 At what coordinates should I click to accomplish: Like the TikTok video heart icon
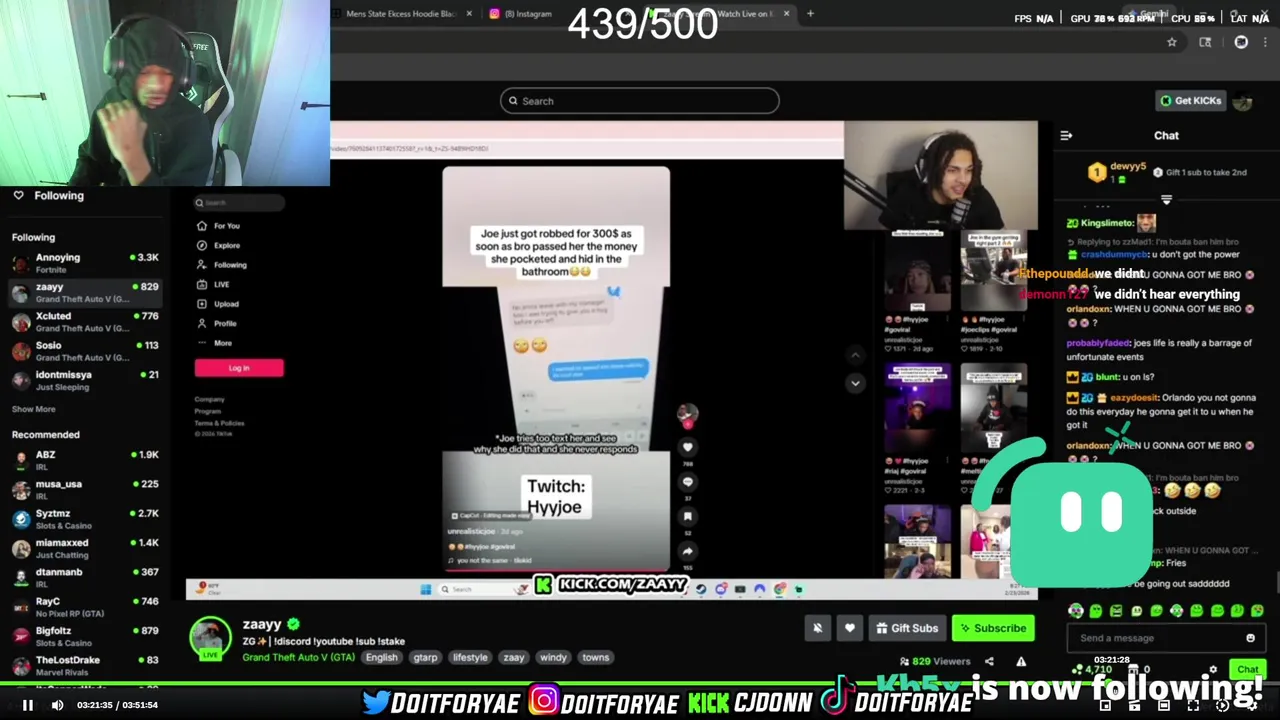[x=687, y=447]
